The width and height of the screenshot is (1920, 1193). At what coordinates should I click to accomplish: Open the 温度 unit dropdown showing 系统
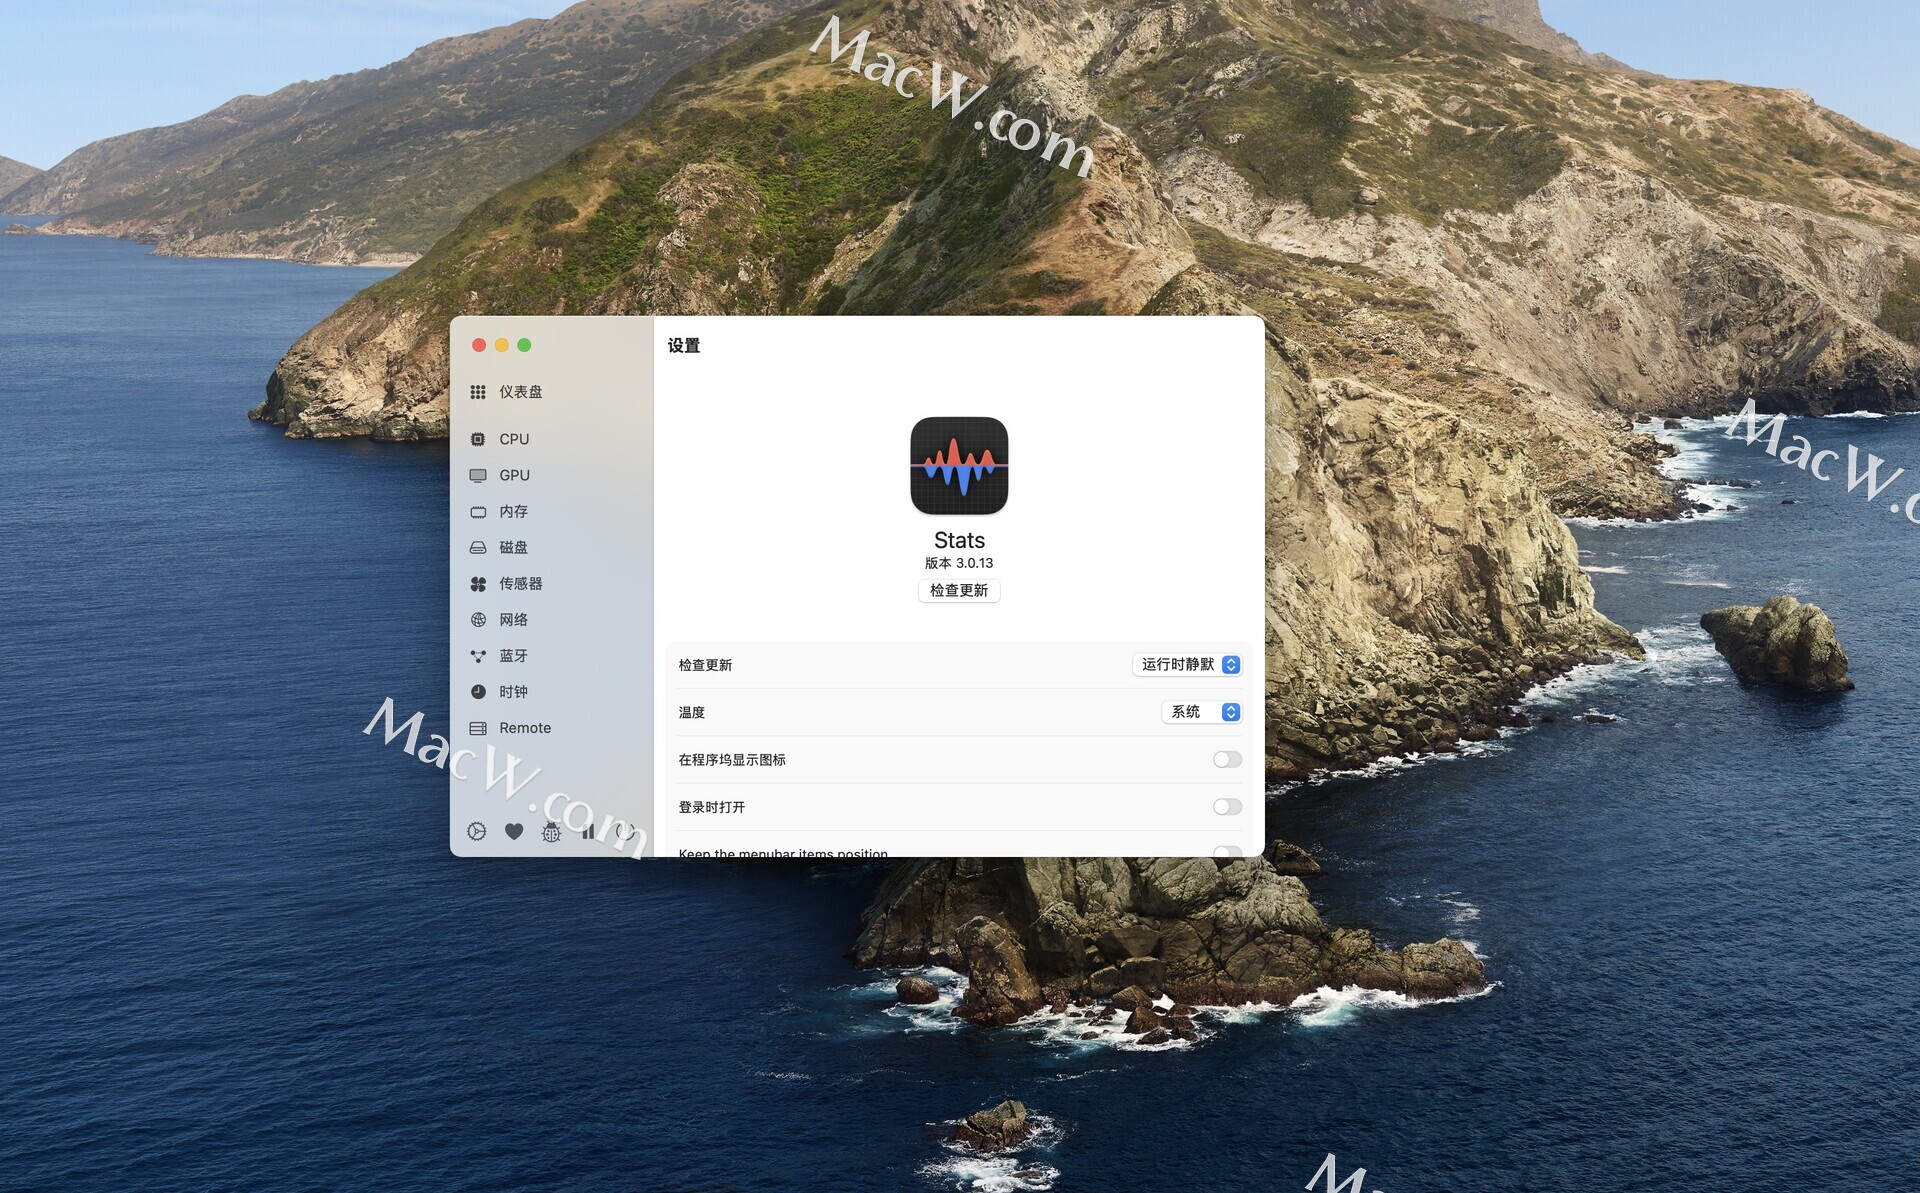pos(1202,712)
